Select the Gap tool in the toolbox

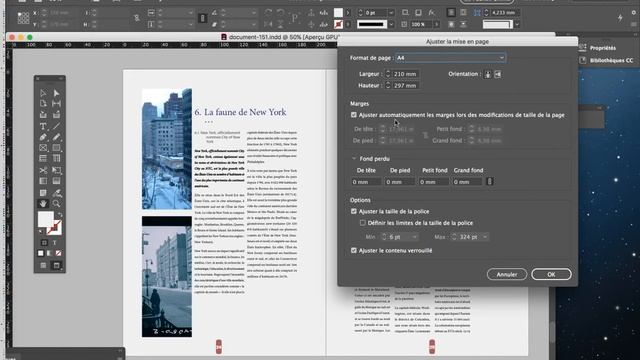56,104
